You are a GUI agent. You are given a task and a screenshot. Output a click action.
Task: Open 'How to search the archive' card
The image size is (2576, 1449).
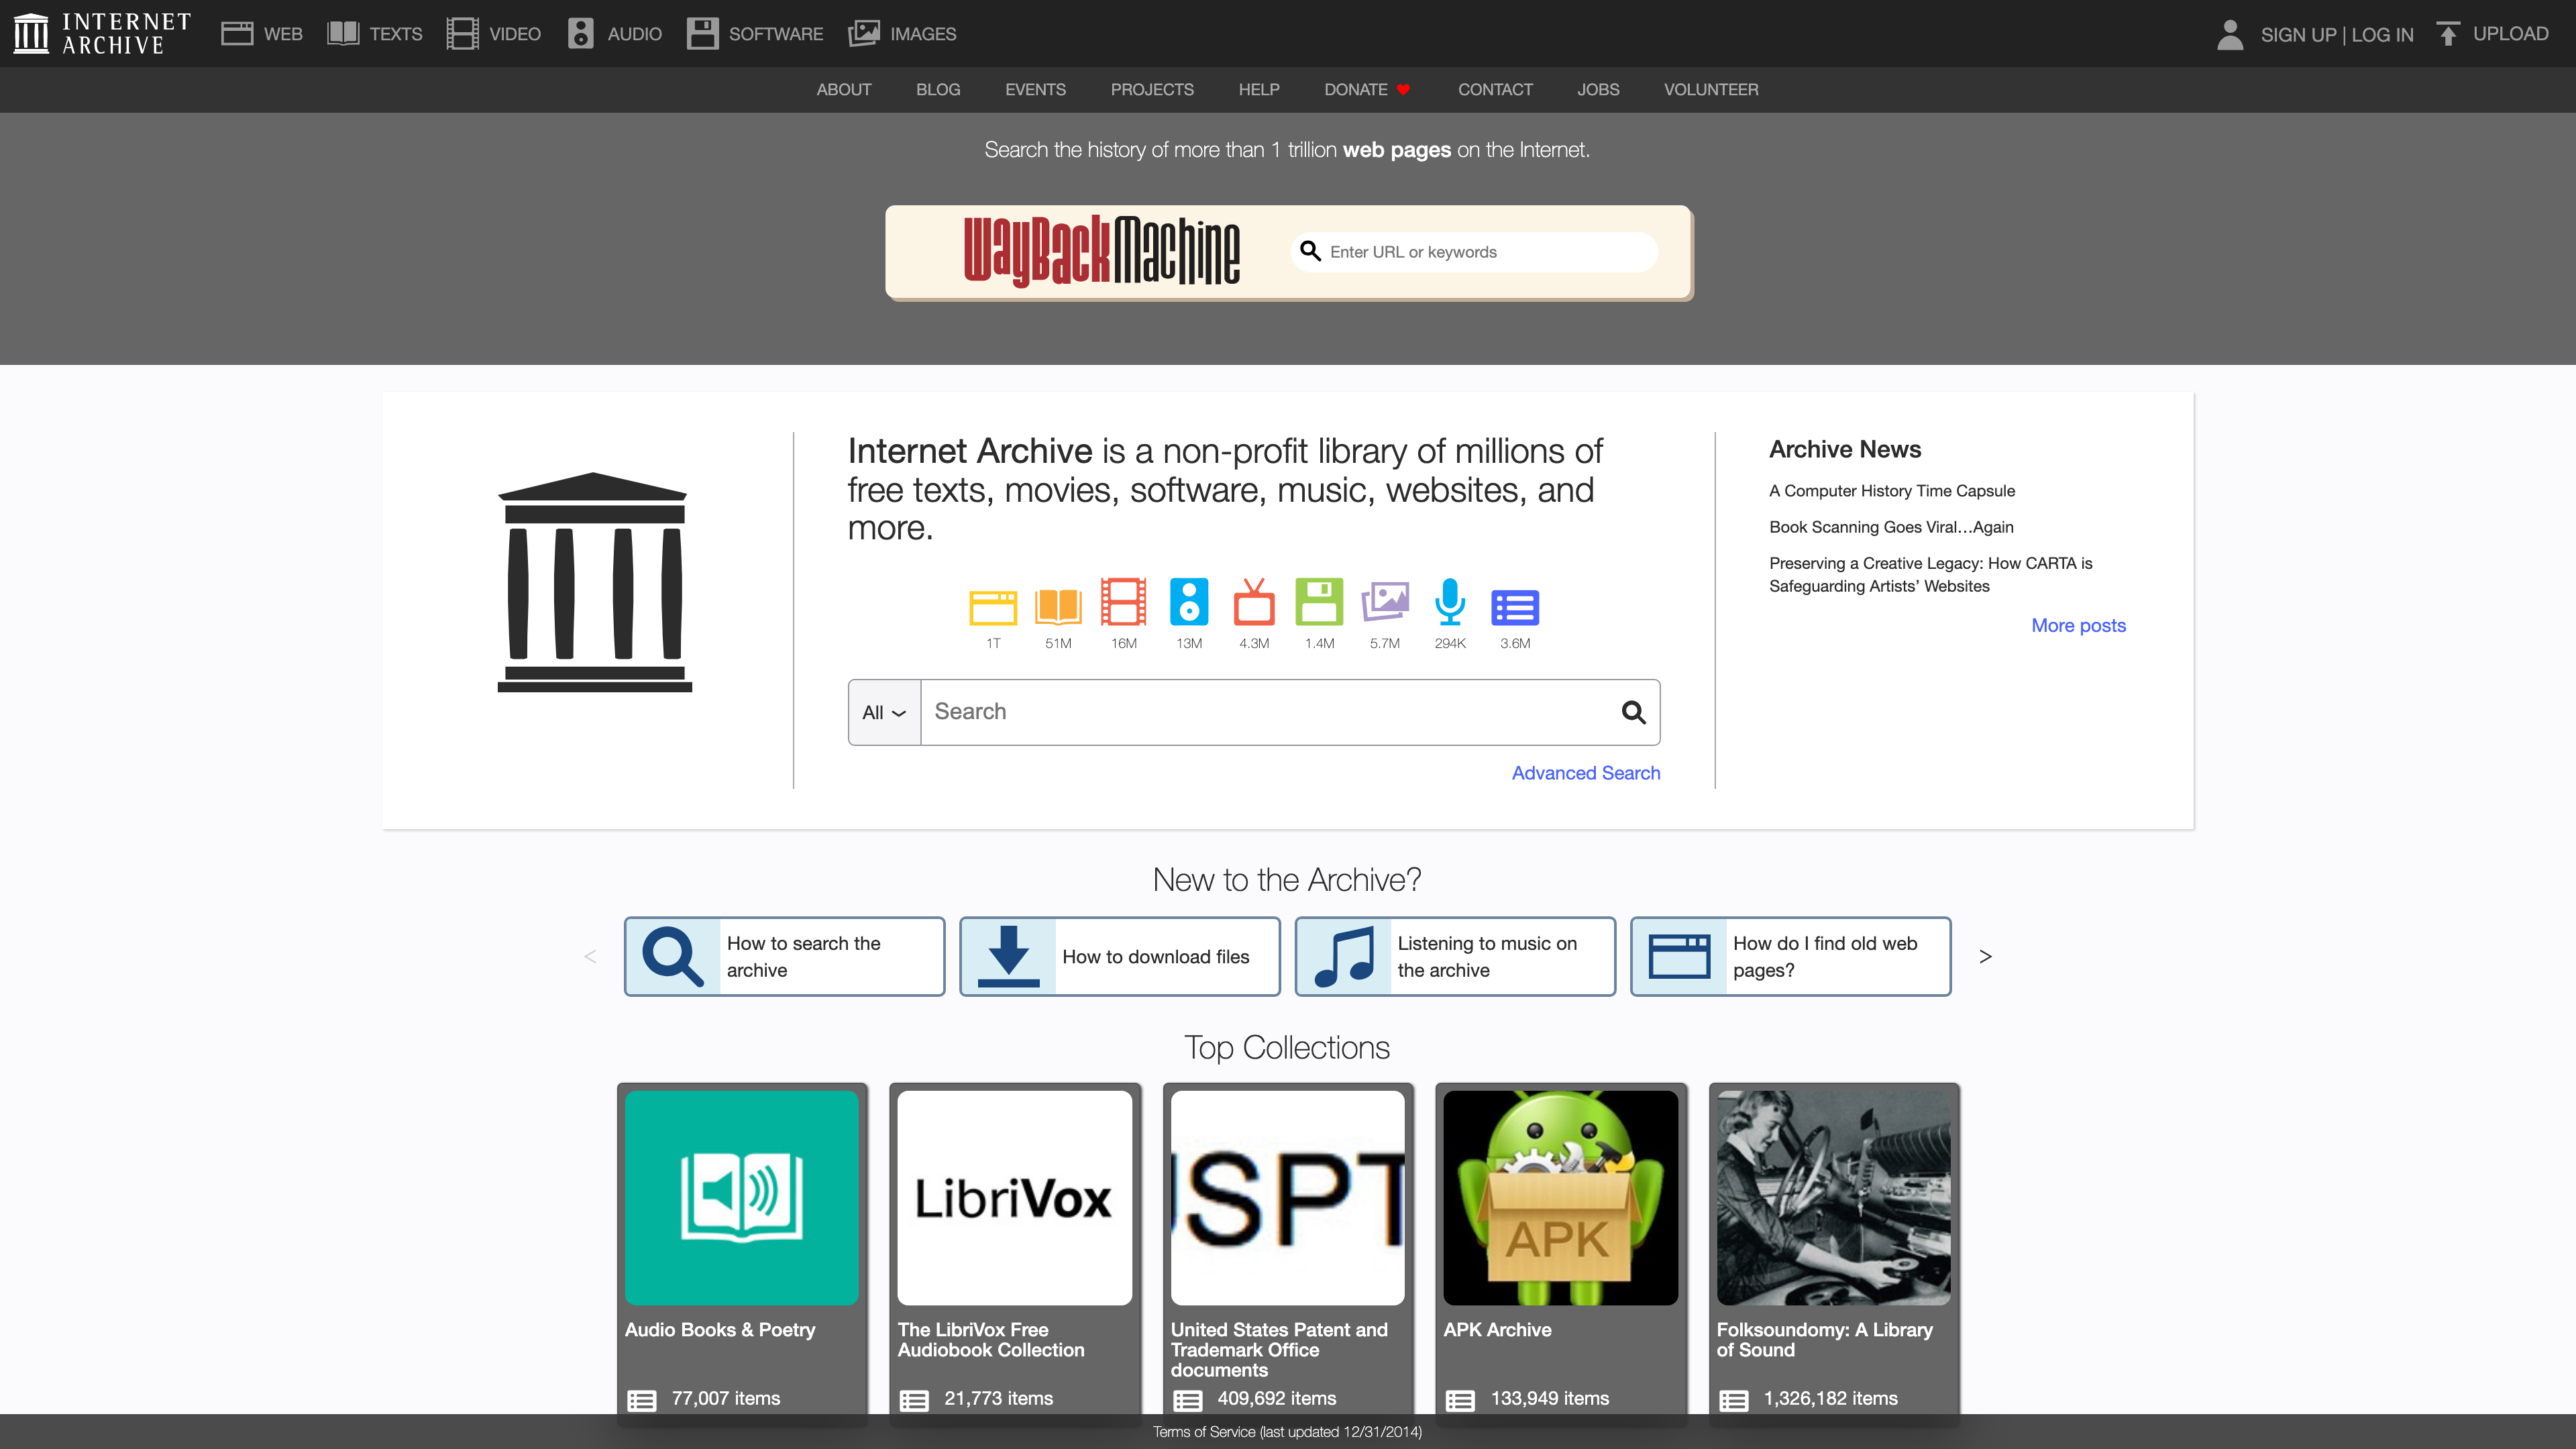[784, 956]
